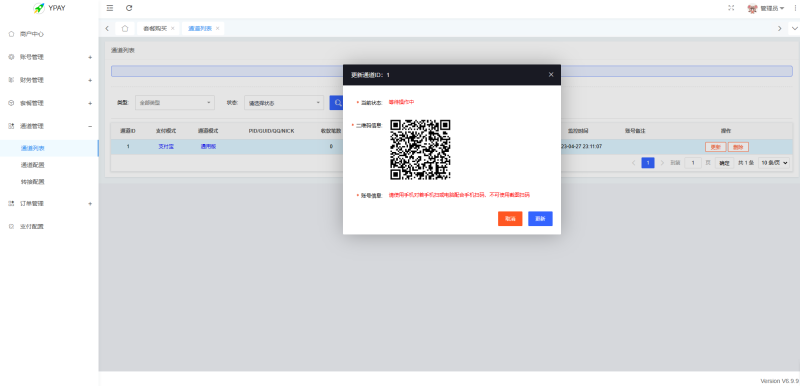The height and width of the screenshot is (386, 800).
Task: Select the 通道列表 tab
Action: (200, 29)
